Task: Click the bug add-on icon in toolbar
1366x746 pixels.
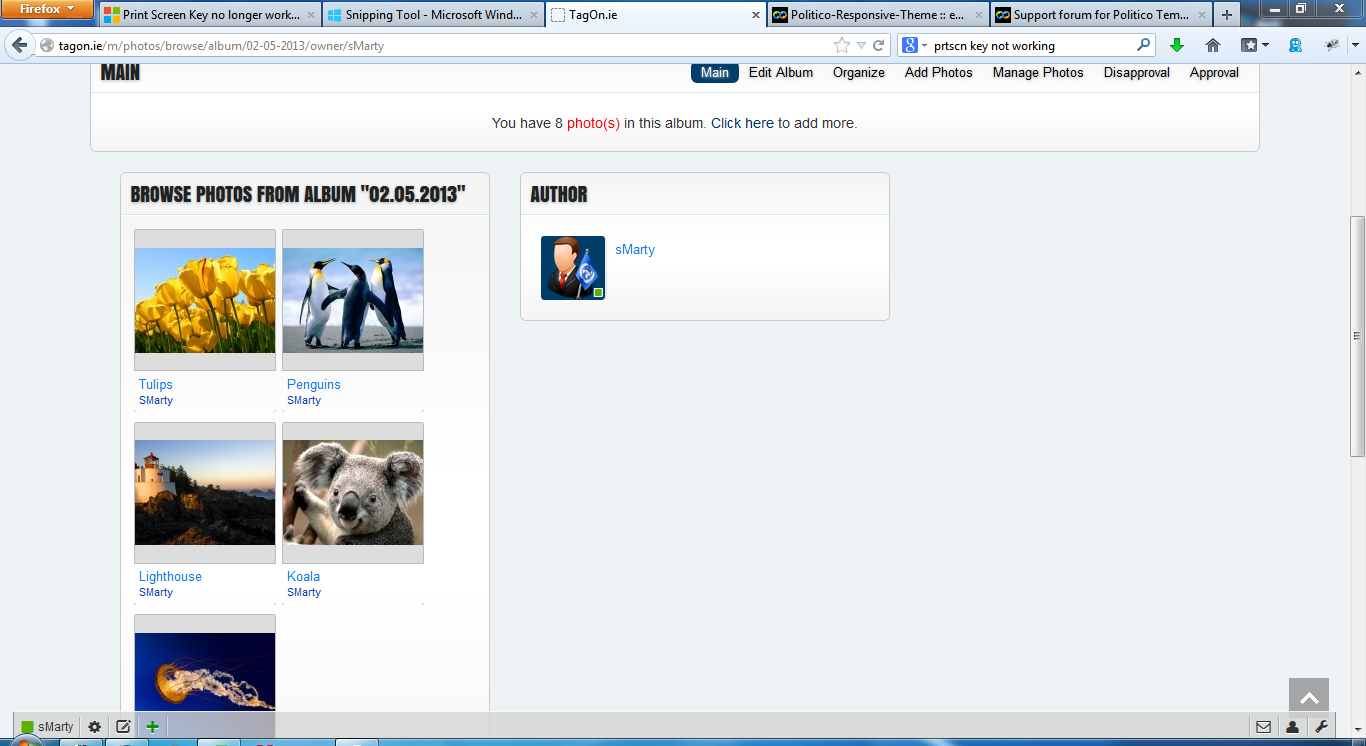Action: [1333, 45]
